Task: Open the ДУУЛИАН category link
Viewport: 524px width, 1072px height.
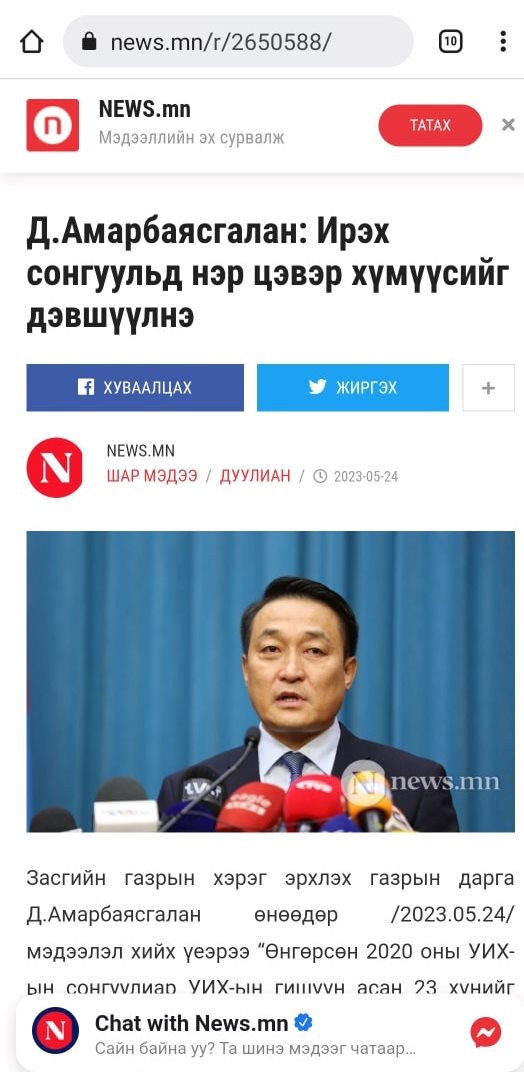Action: pyautogui.click(x=255, y=476)
